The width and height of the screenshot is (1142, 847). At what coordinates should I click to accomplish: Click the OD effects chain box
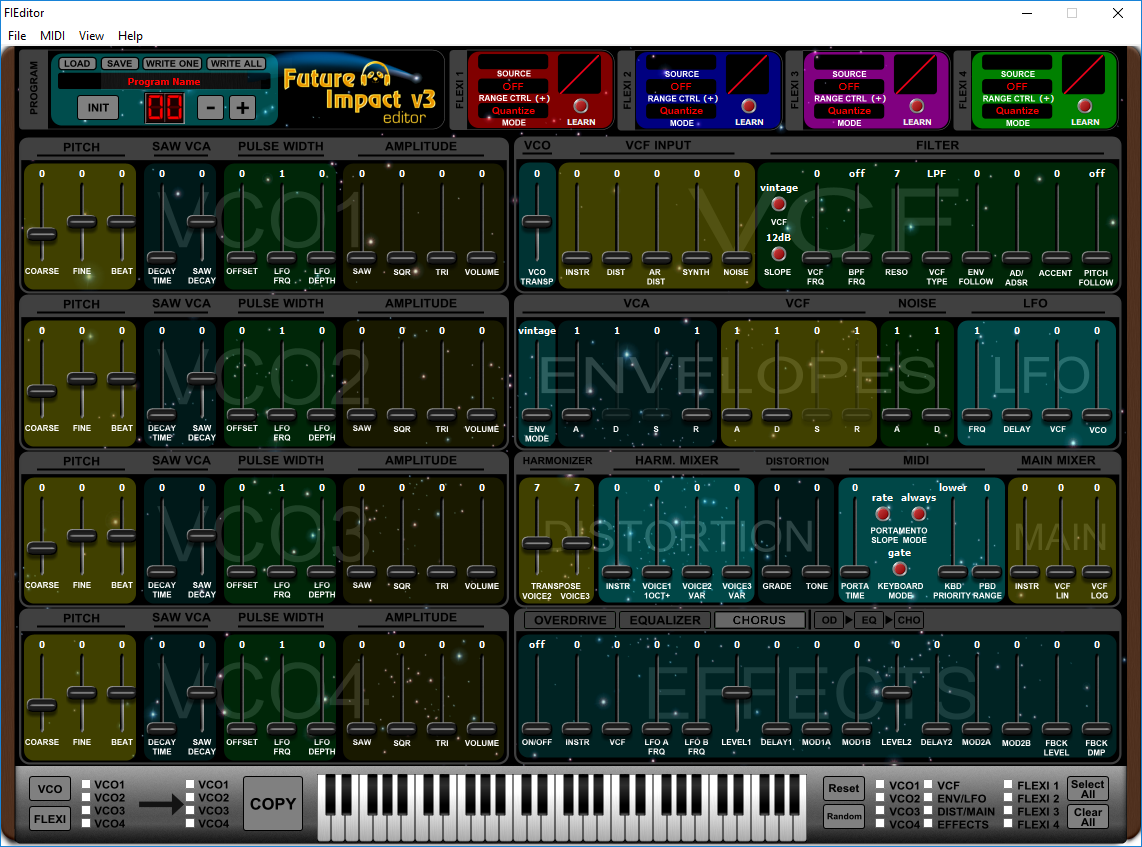click(x=829, y=620)
